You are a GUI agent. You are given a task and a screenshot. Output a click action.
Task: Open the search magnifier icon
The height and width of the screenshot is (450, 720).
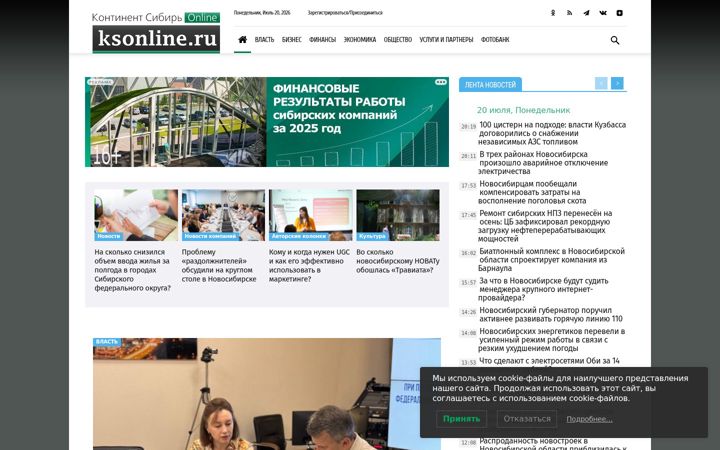[x=615, y=40]
